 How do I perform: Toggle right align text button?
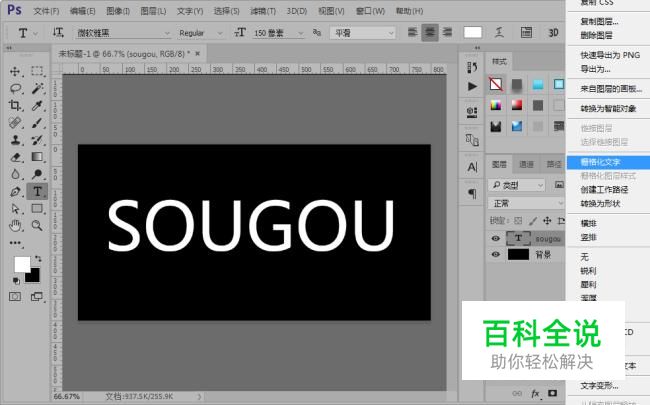[x=447, y=32]
